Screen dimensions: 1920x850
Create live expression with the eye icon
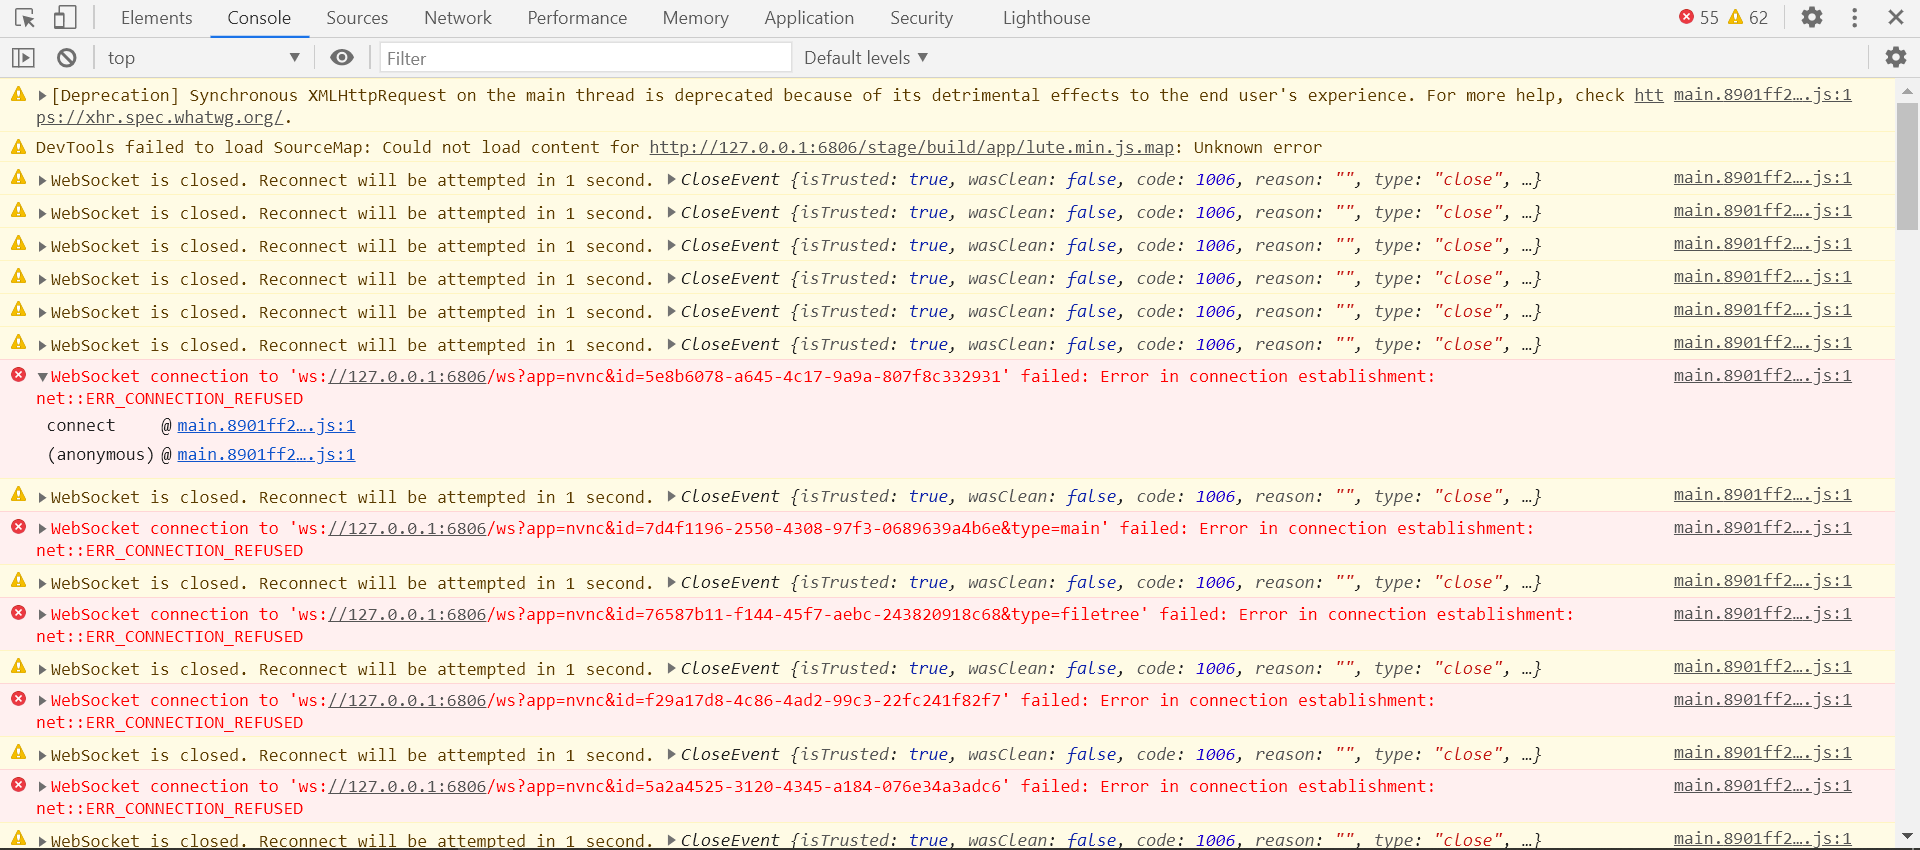342,58
